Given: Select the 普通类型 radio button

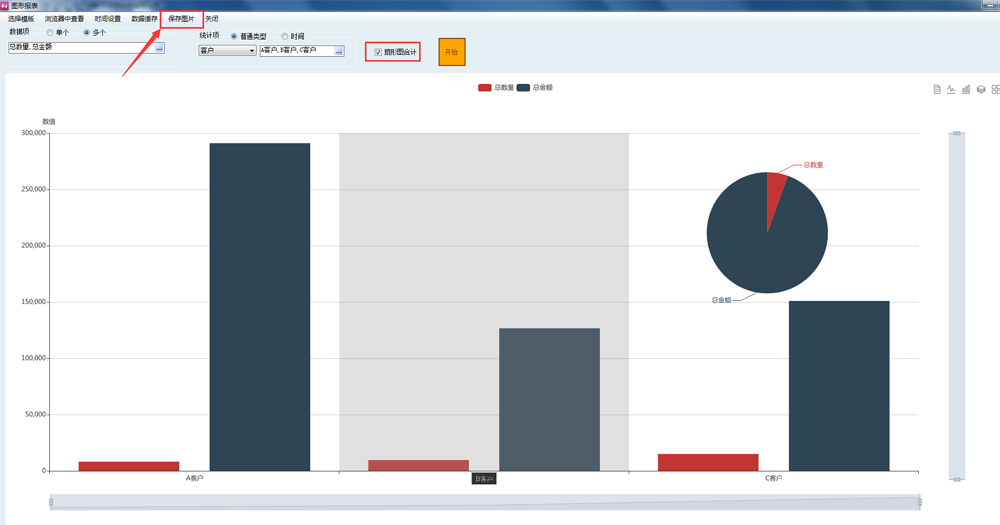Looking at the screenshot, I should pos(234,37).
